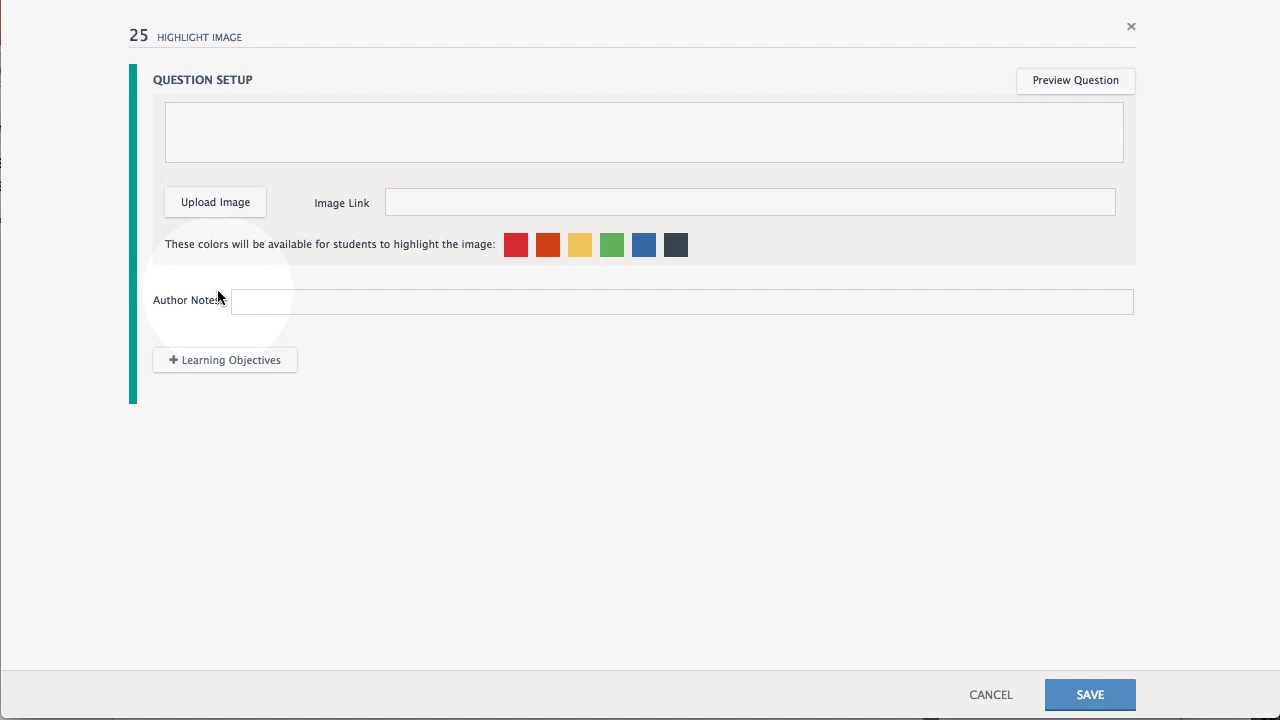The width and height of the screenshot is (1280, 720).
Task: Select the yellow highlight color swatch
Action: coord(580,245)
